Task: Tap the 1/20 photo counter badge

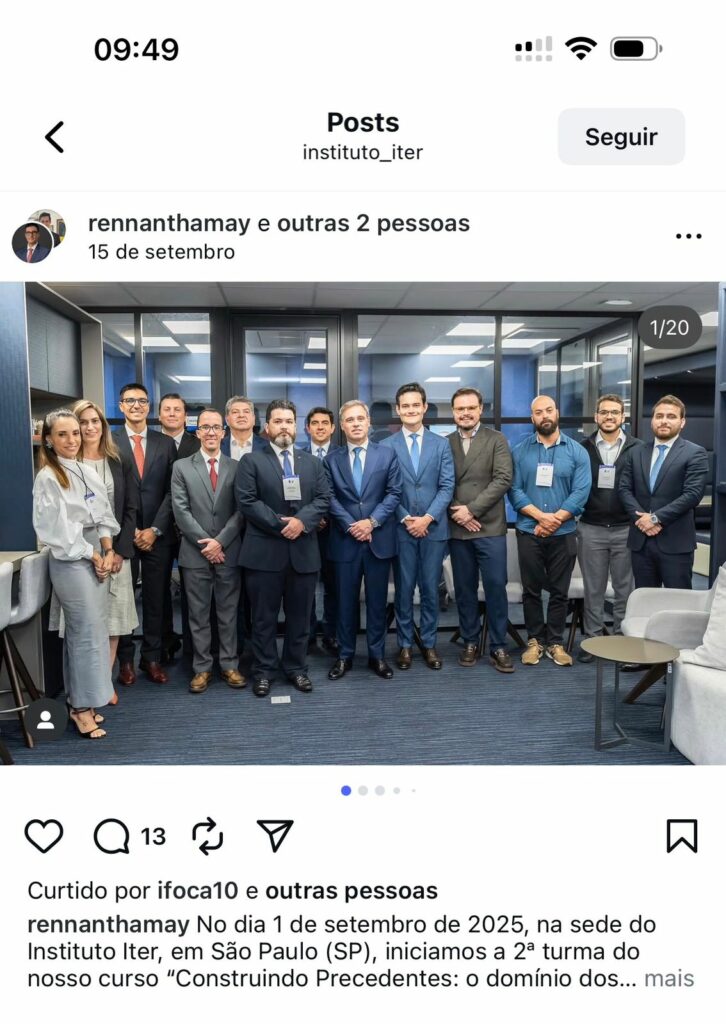Action: pos(669,327)
